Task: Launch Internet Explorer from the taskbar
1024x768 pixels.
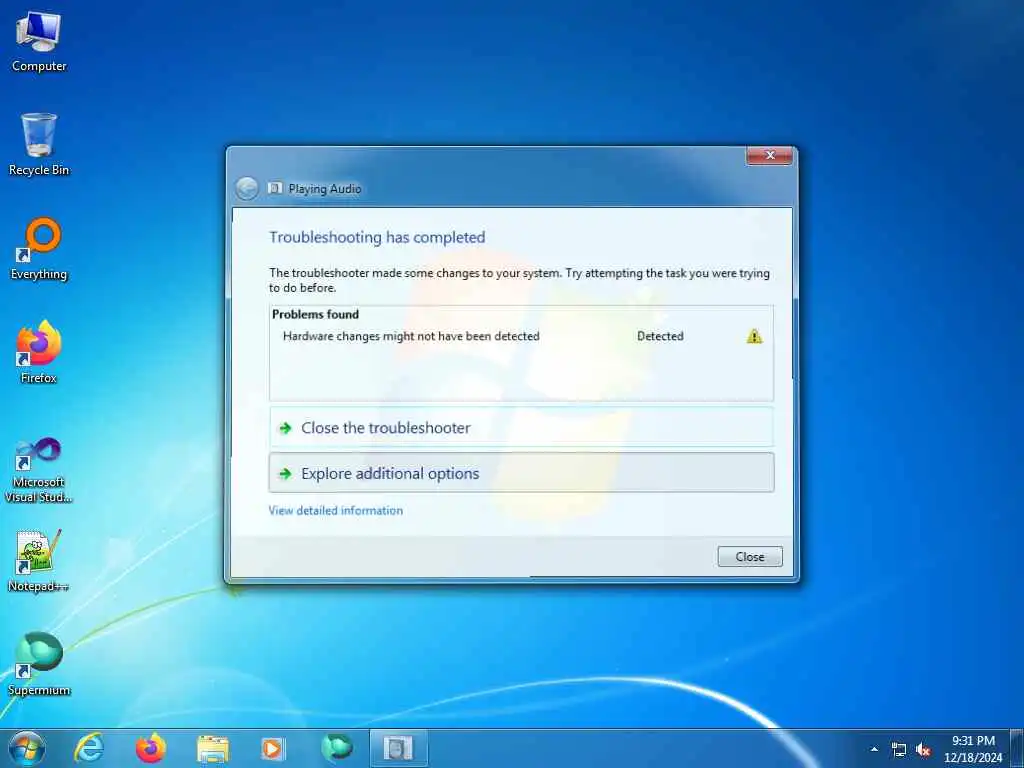Action: coord(89,748)
